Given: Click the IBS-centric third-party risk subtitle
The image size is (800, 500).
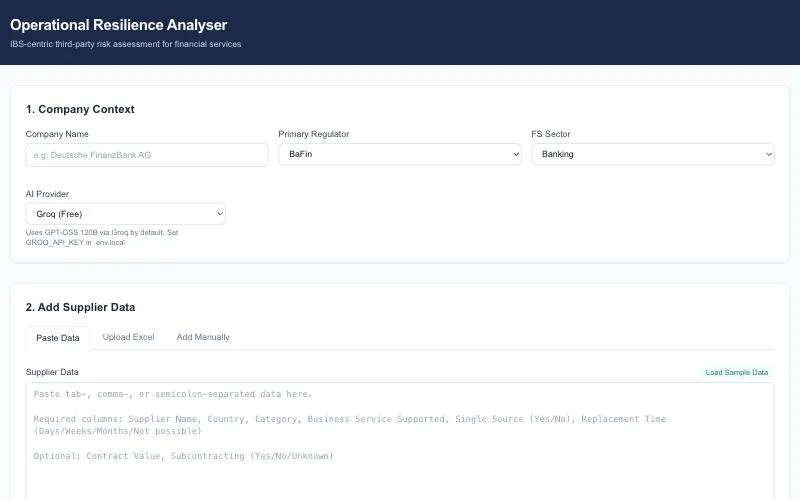Looking at the screenshot, I should (126, 44).
